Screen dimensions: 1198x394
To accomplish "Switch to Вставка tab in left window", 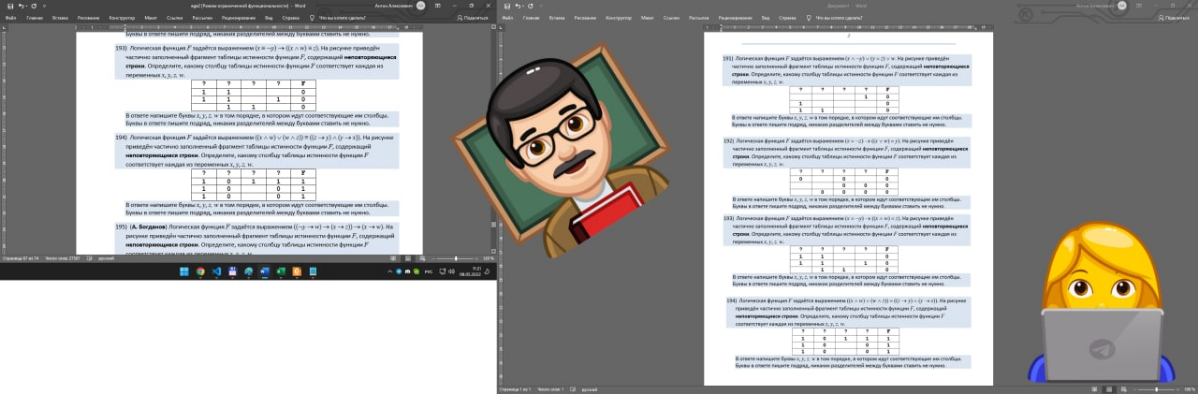I will (x=60, y=18).
